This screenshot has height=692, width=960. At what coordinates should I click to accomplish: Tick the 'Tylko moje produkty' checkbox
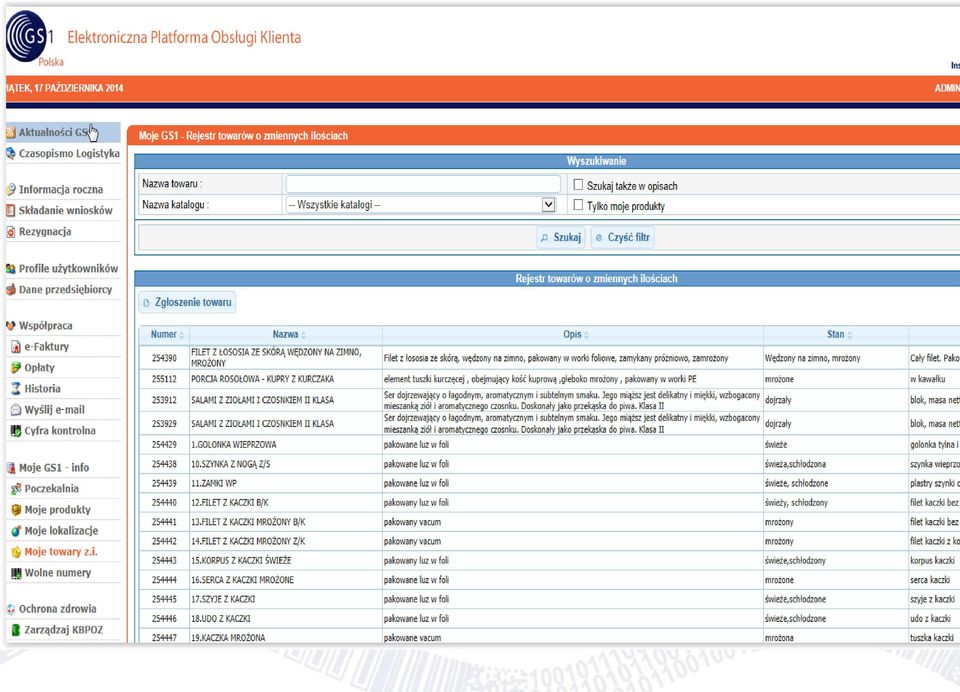click(578, 205)
